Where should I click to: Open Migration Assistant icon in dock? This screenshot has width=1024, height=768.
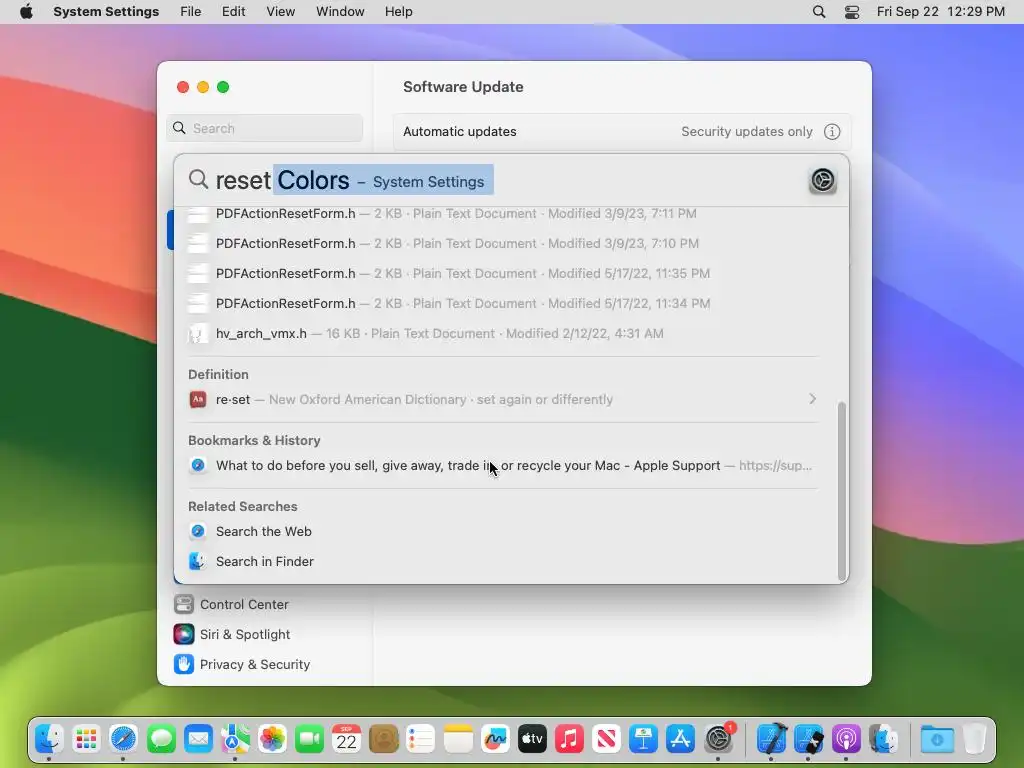[x=883, y=739]
